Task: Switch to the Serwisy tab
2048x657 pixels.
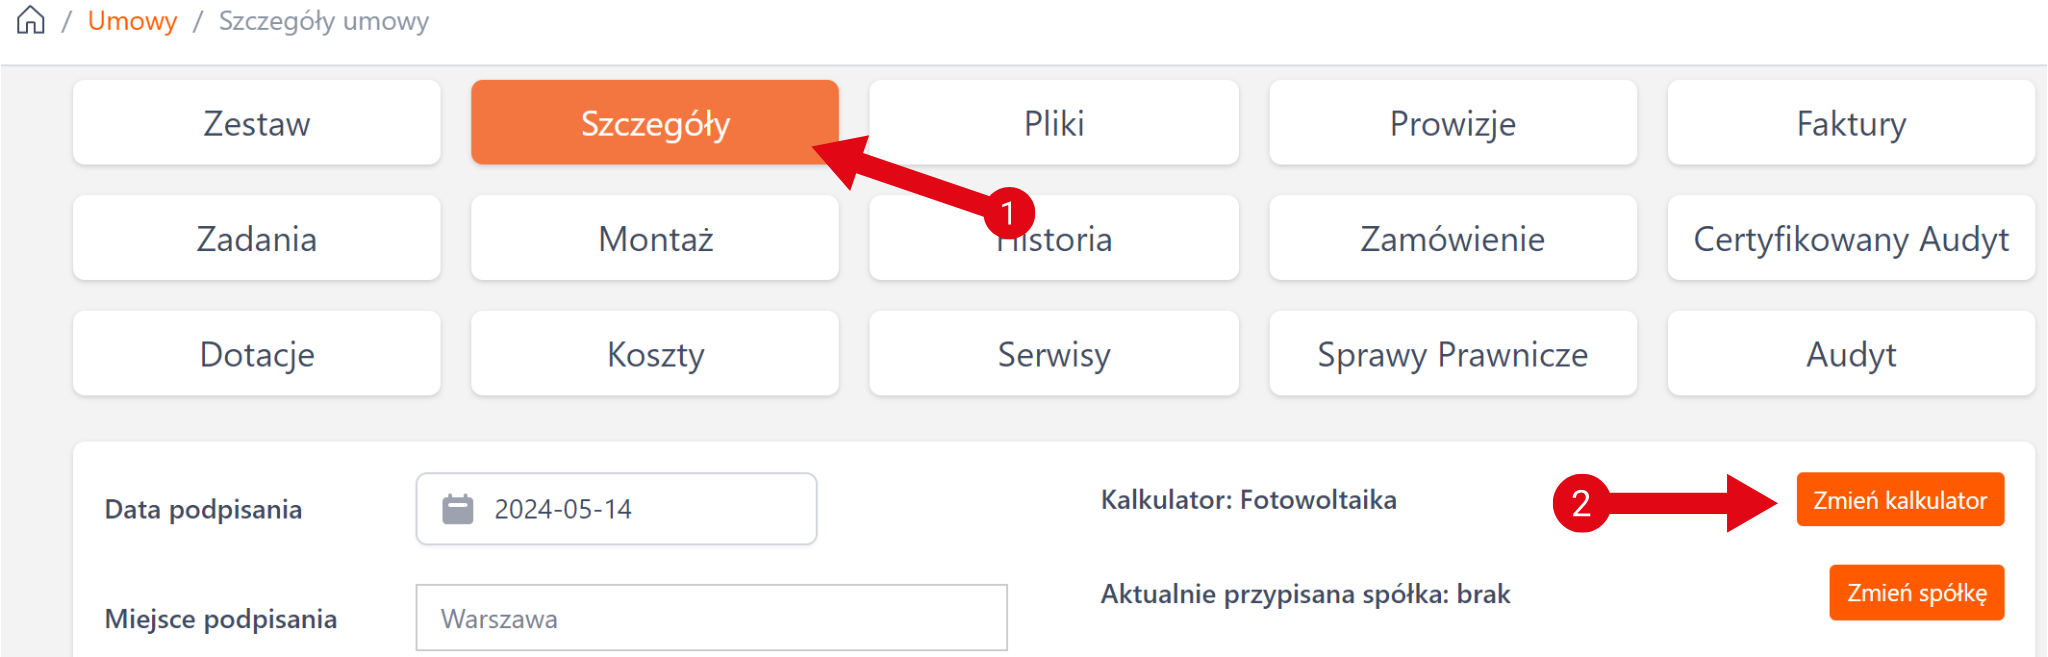Action: [1053, 354]
